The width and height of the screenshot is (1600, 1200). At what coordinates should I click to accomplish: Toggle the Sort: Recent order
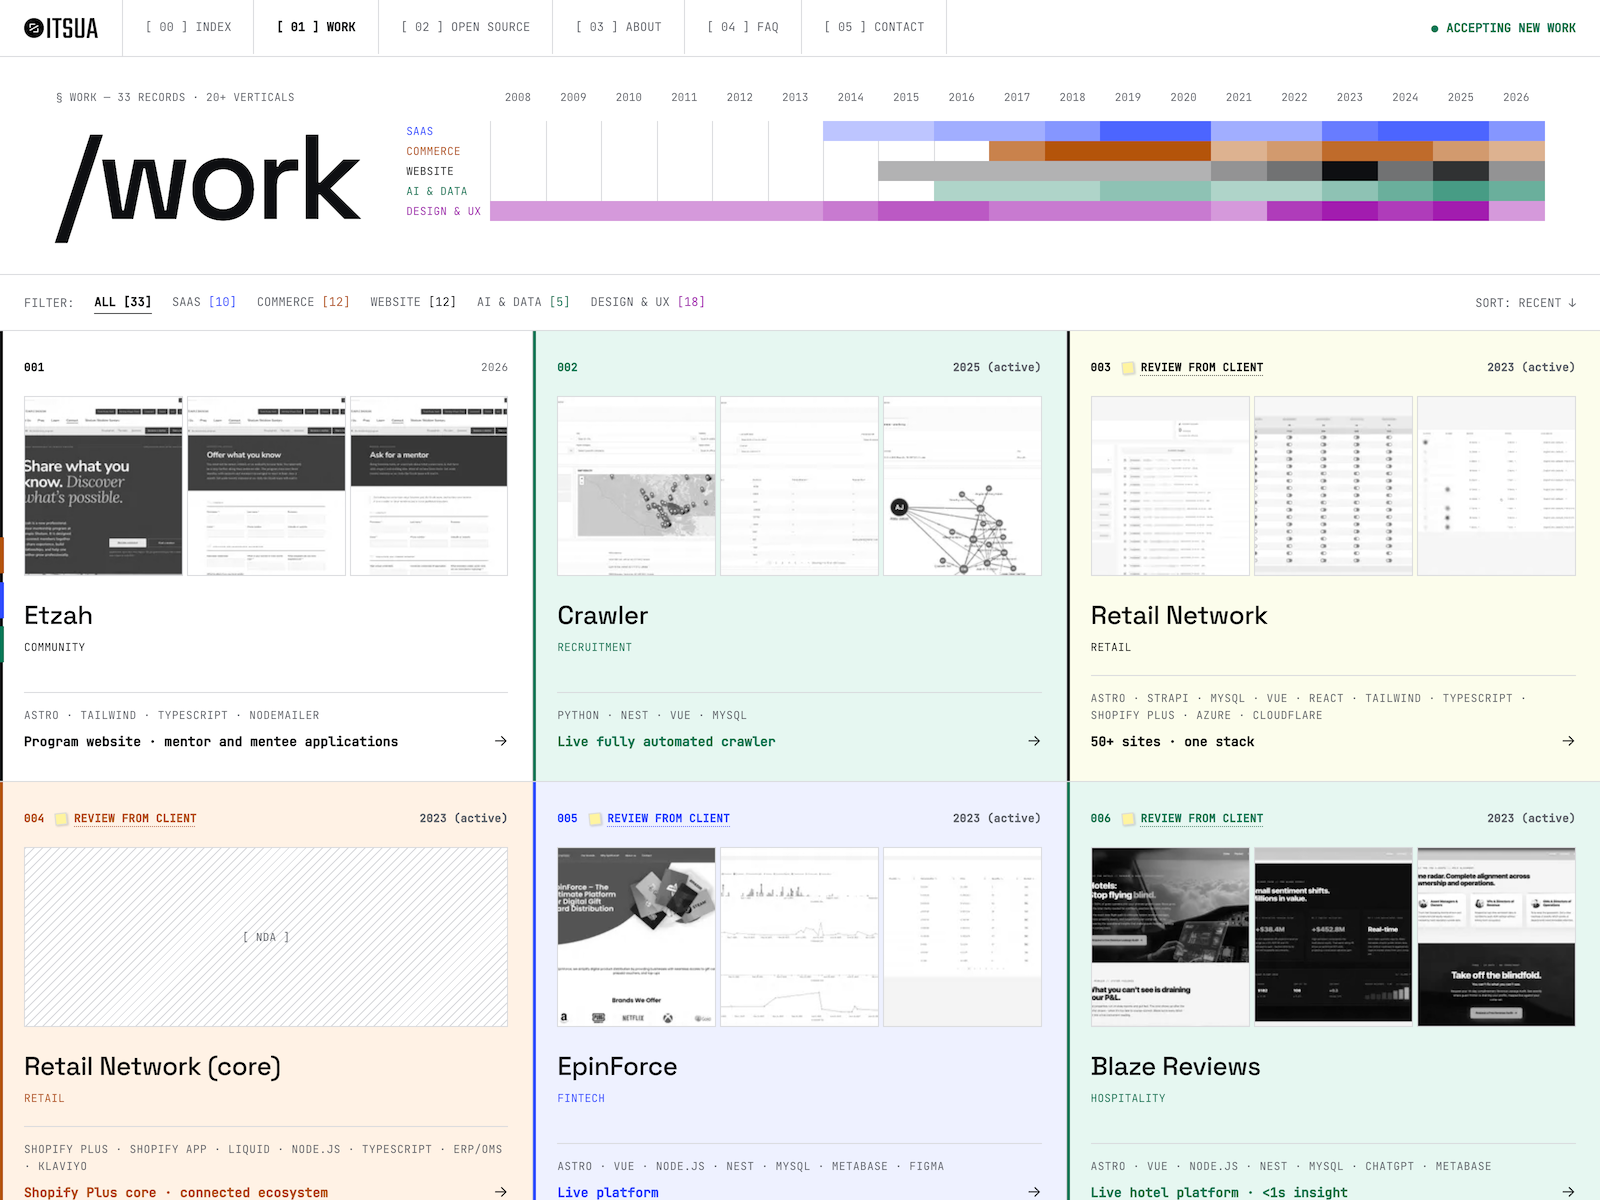pyautogui.click(x=1526, y=303)
